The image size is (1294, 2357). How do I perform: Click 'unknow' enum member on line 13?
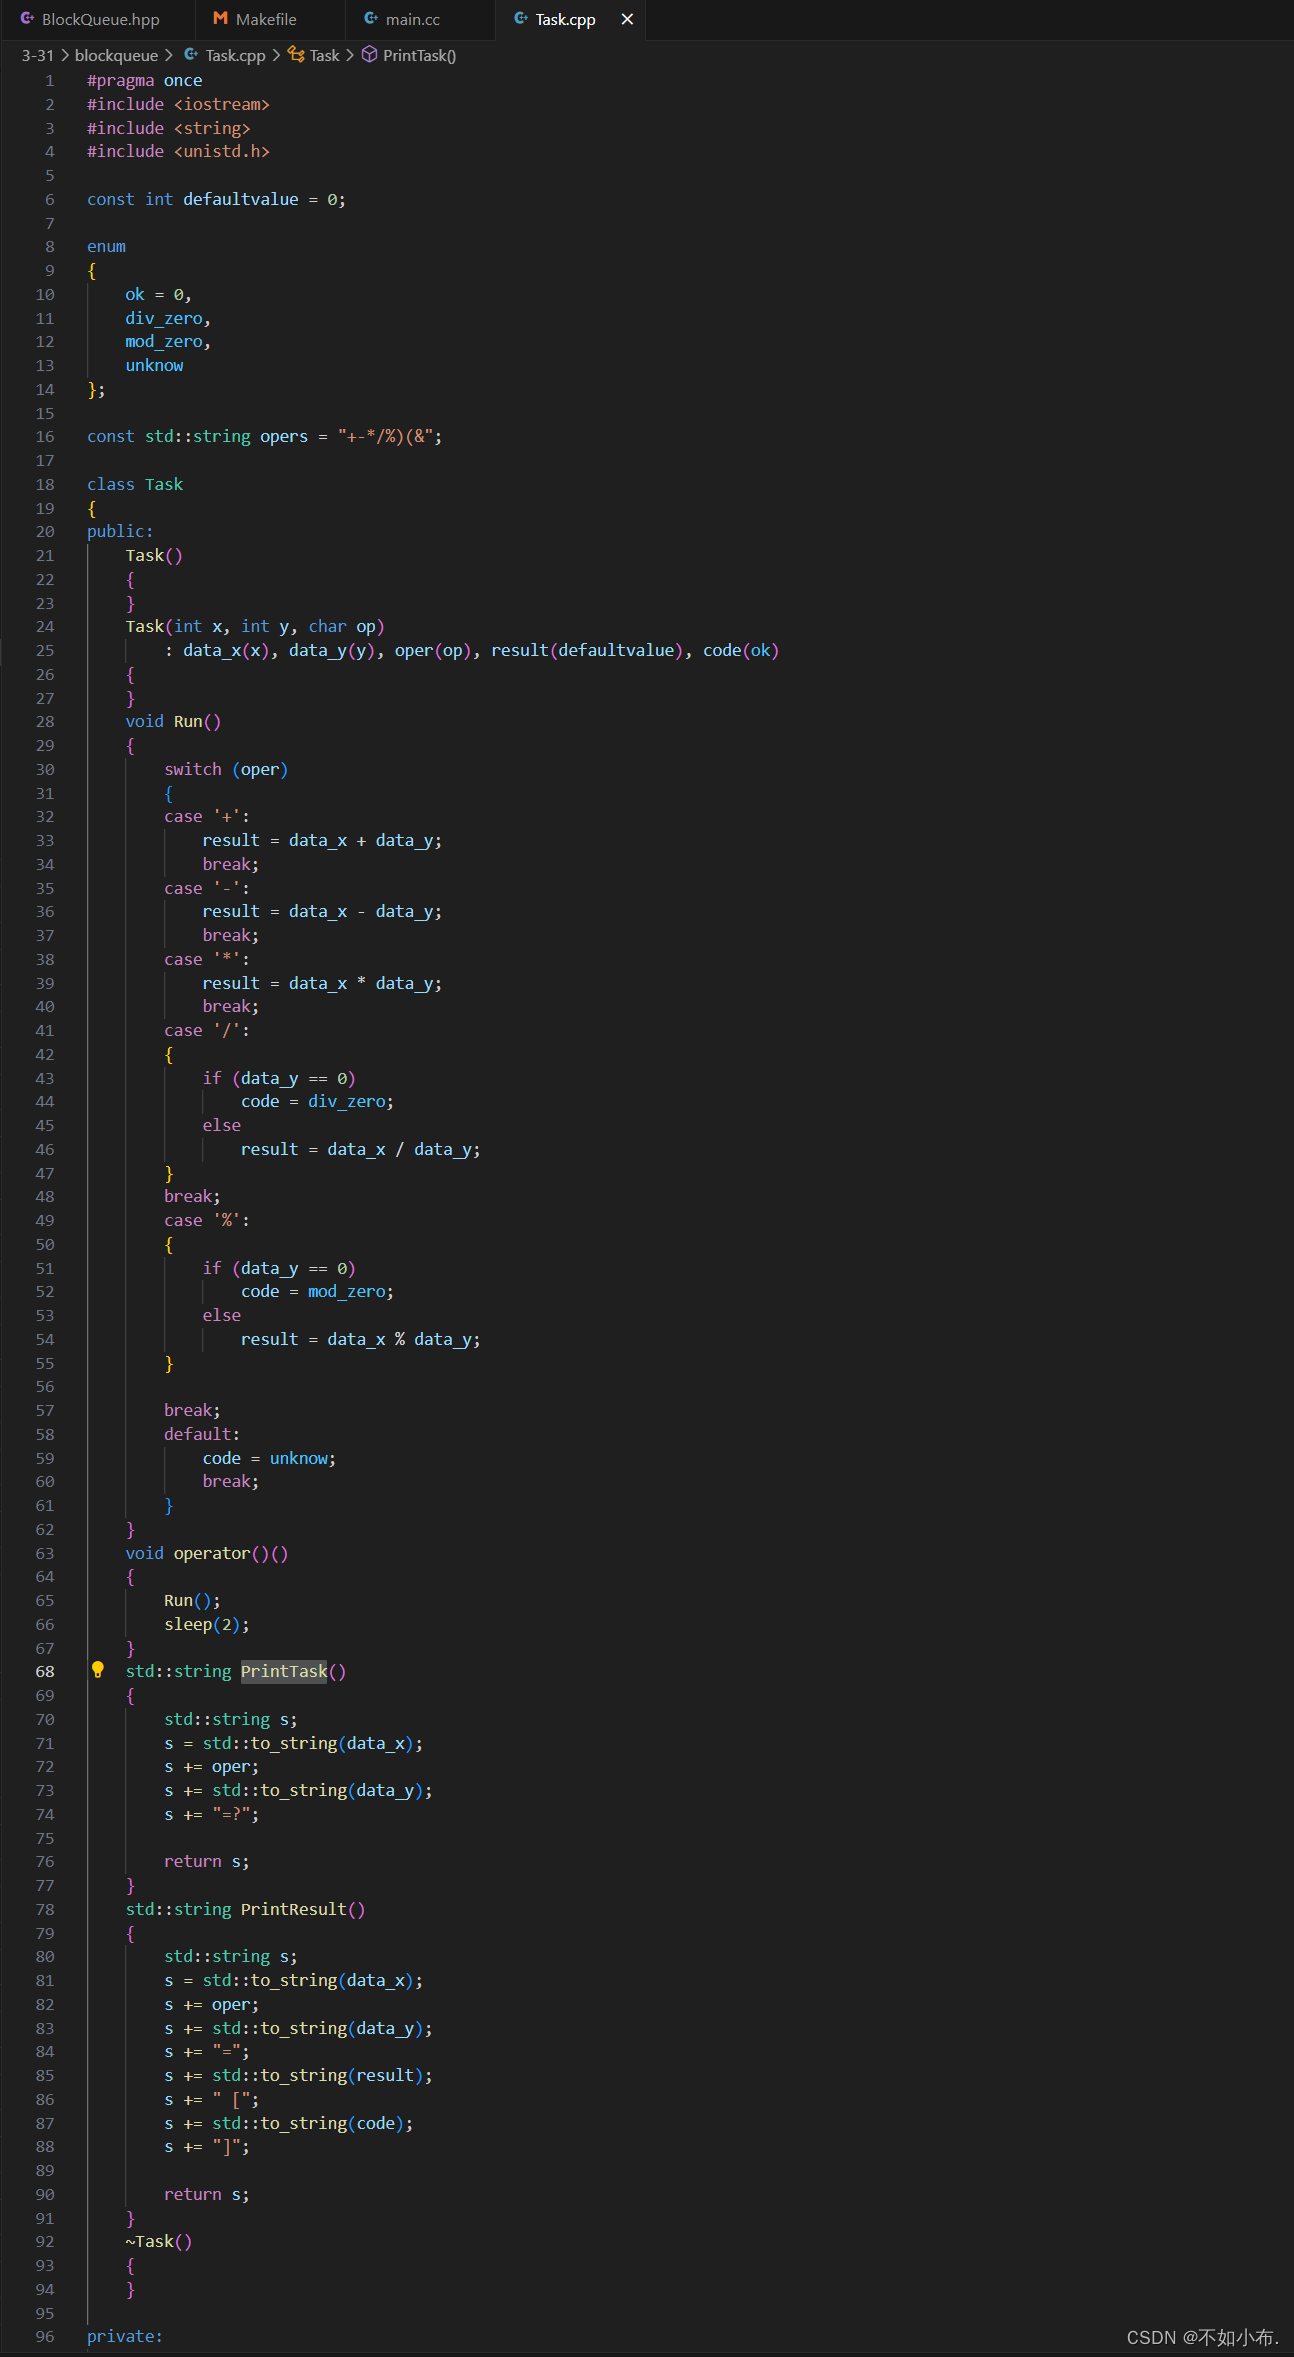pyautogui.click(x=154, y=365)
